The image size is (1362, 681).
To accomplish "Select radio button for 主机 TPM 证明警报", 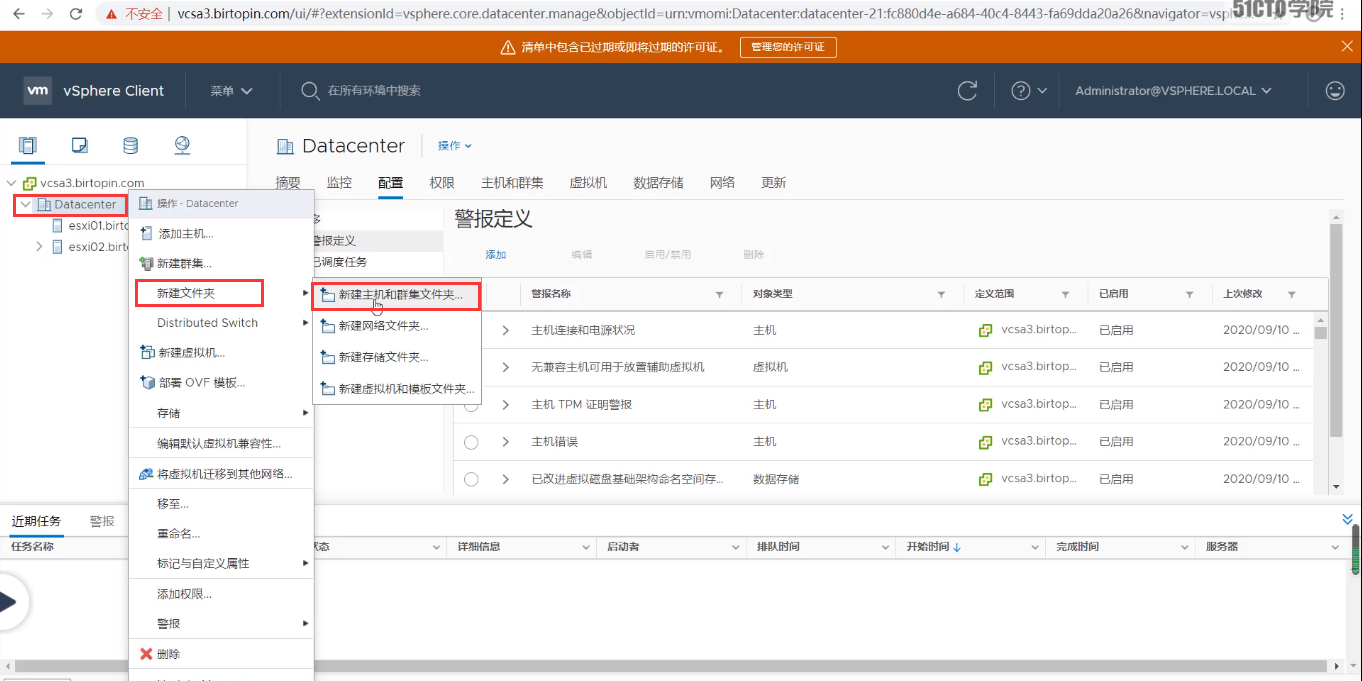I will pyautogui.click(x=471, y=405).
